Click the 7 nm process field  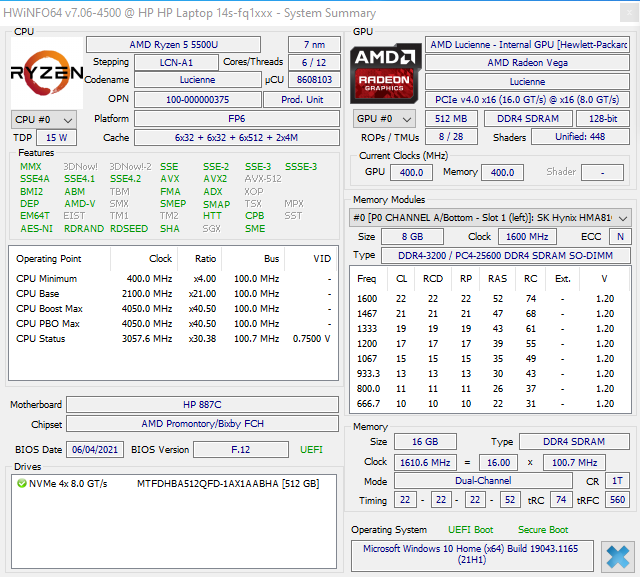[314, 44]
